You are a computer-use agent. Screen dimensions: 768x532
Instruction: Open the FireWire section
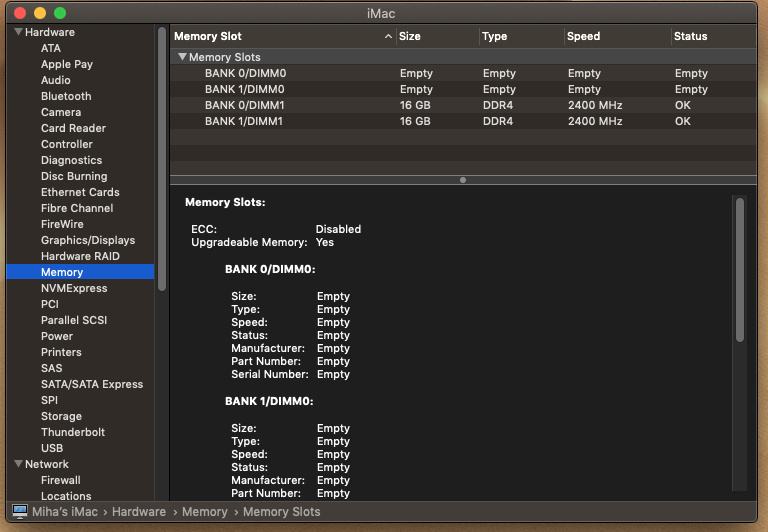[62, 224]
